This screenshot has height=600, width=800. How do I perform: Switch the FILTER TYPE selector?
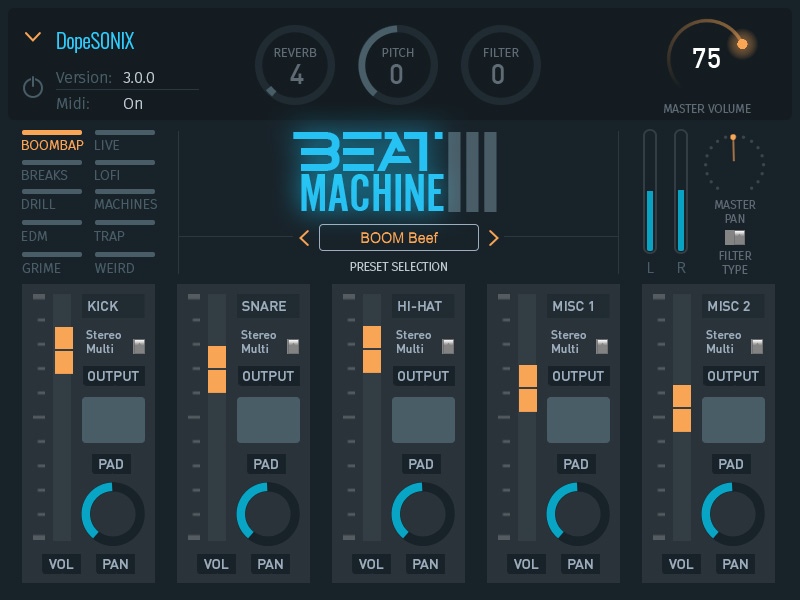point(735,236)
